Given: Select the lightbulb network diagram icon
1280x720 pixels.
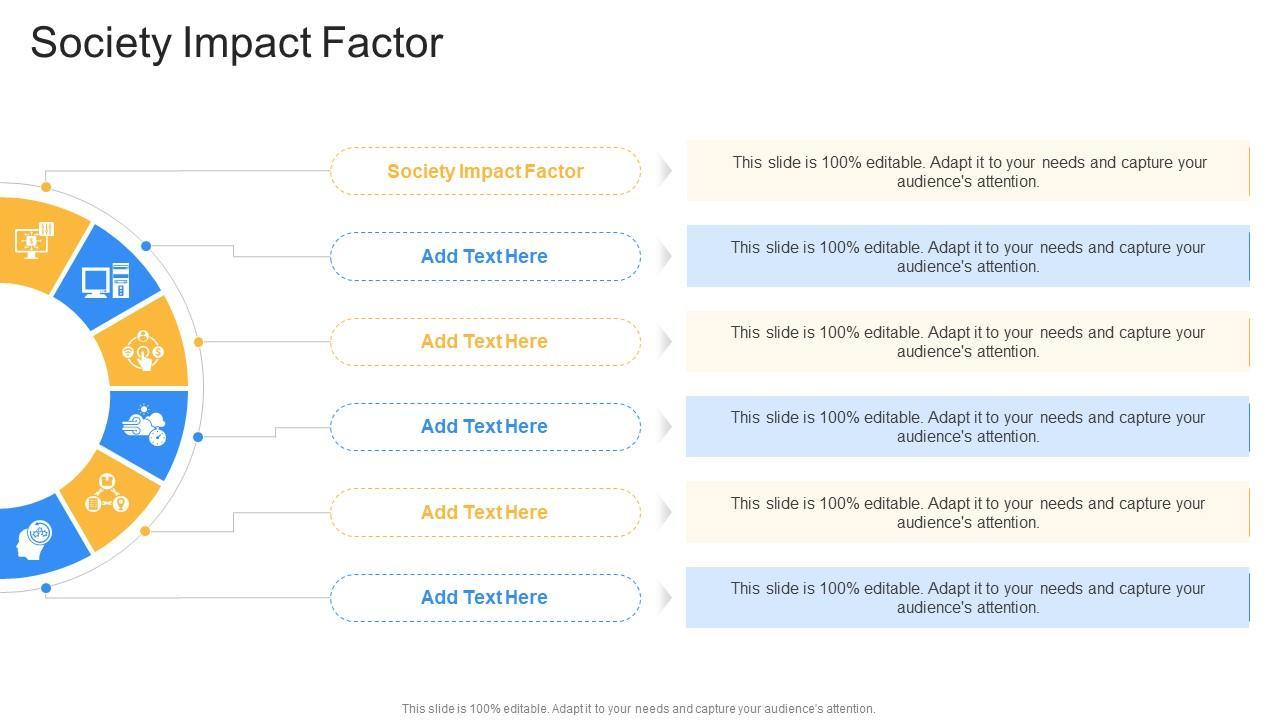Looking at the screenshot, I should pos(107,494).
